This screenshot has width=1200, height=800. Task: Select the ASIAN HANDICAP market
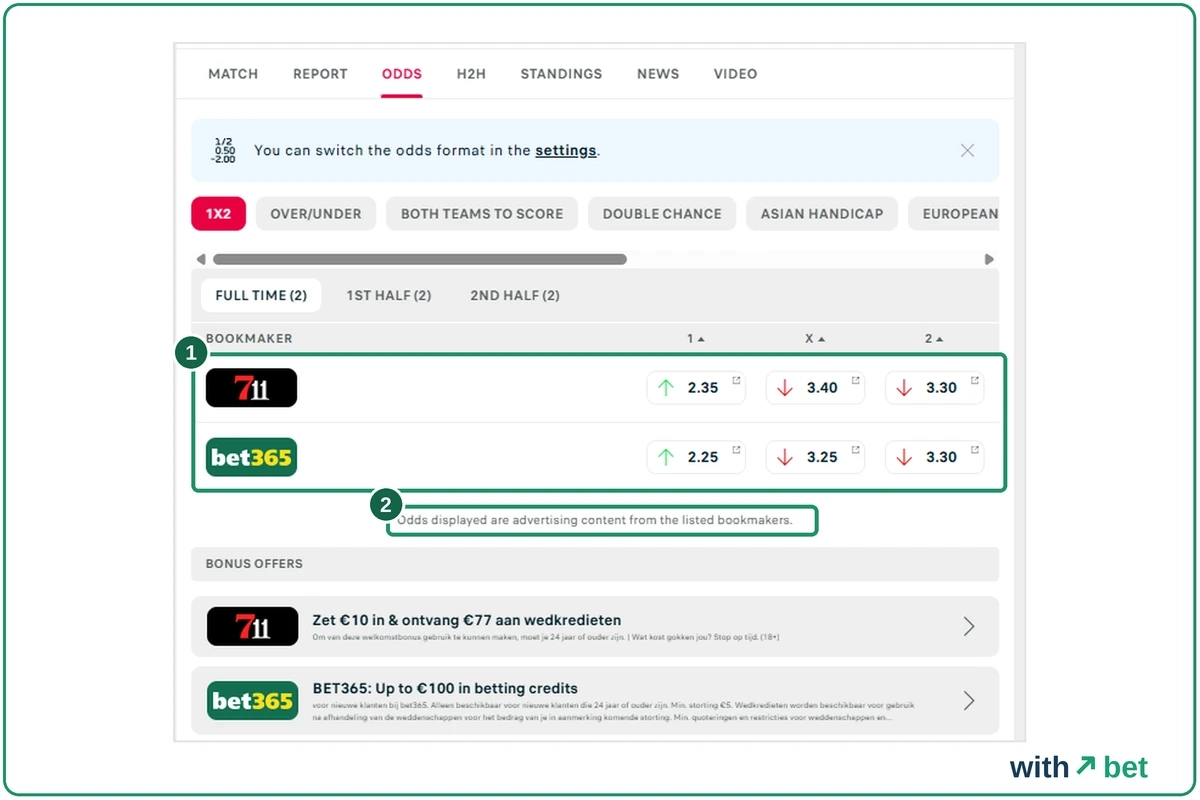point(822,213)
